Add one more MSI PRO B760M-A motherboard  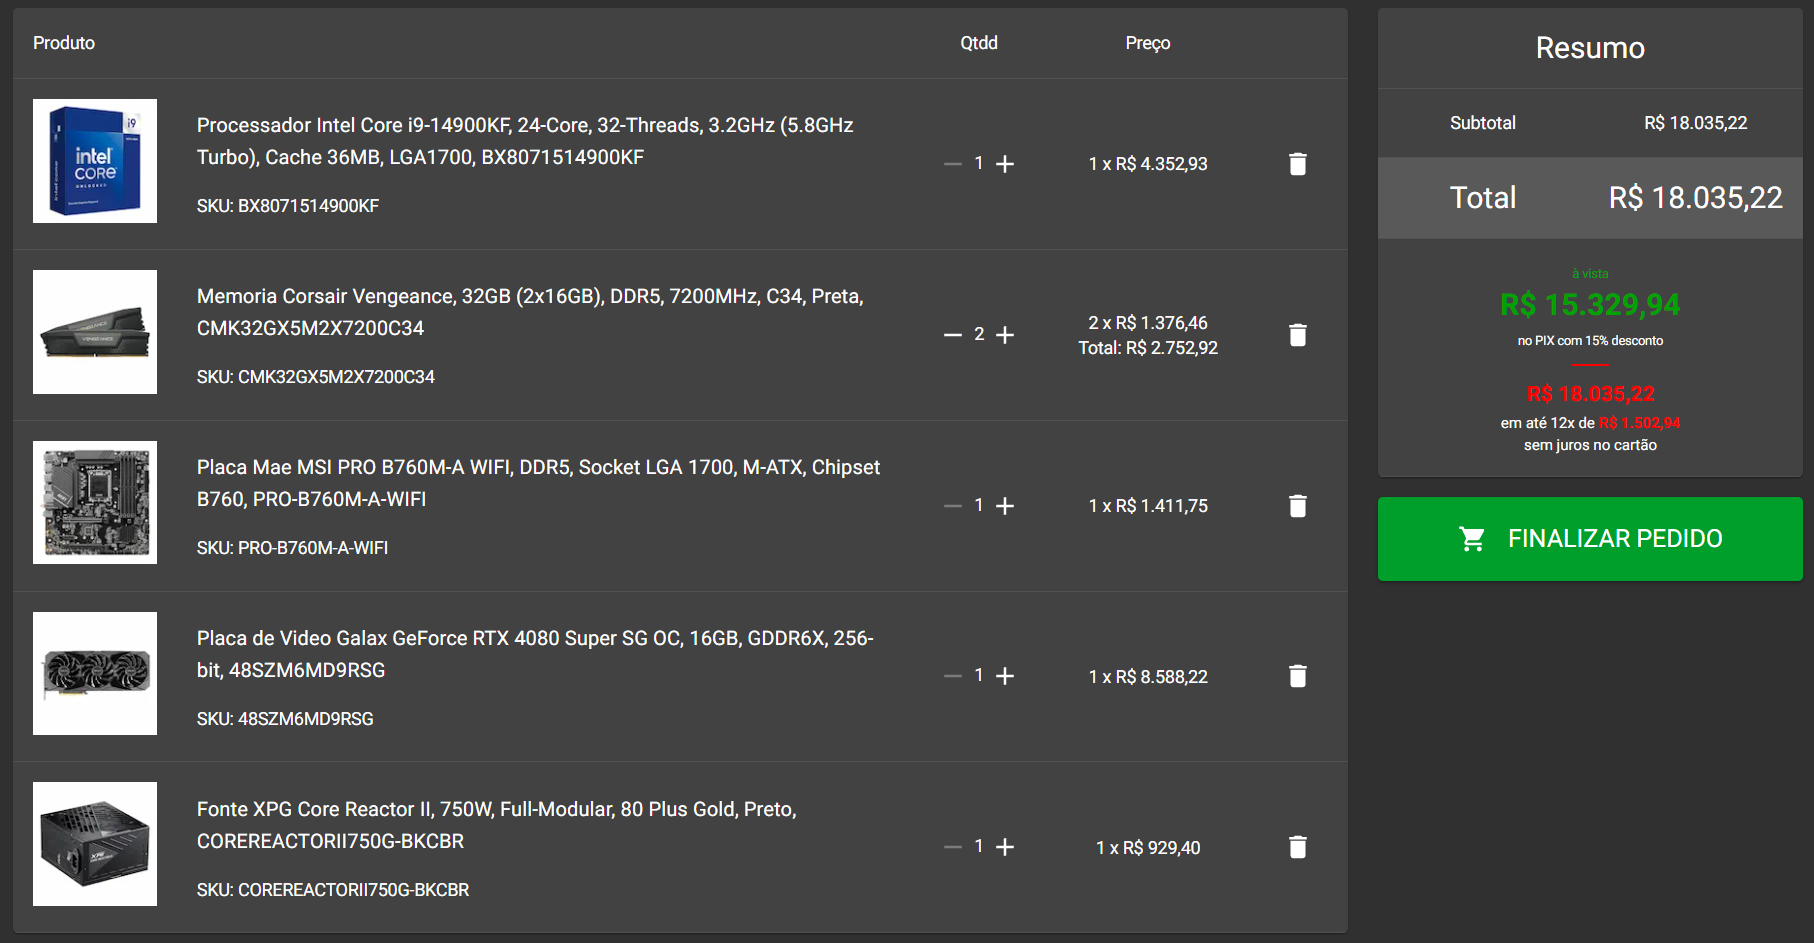(1005, 506)
